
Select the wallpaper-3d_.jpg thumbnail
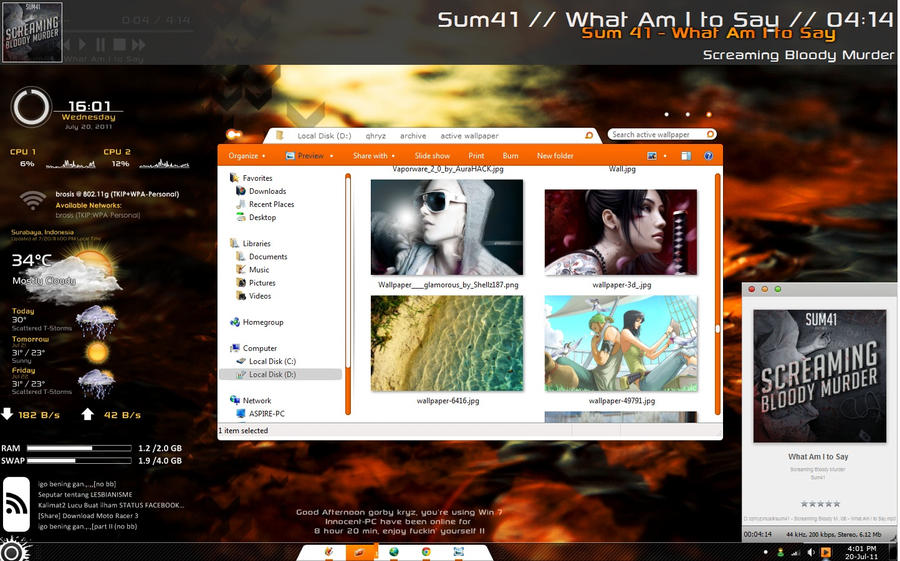[x=621, y=232]
